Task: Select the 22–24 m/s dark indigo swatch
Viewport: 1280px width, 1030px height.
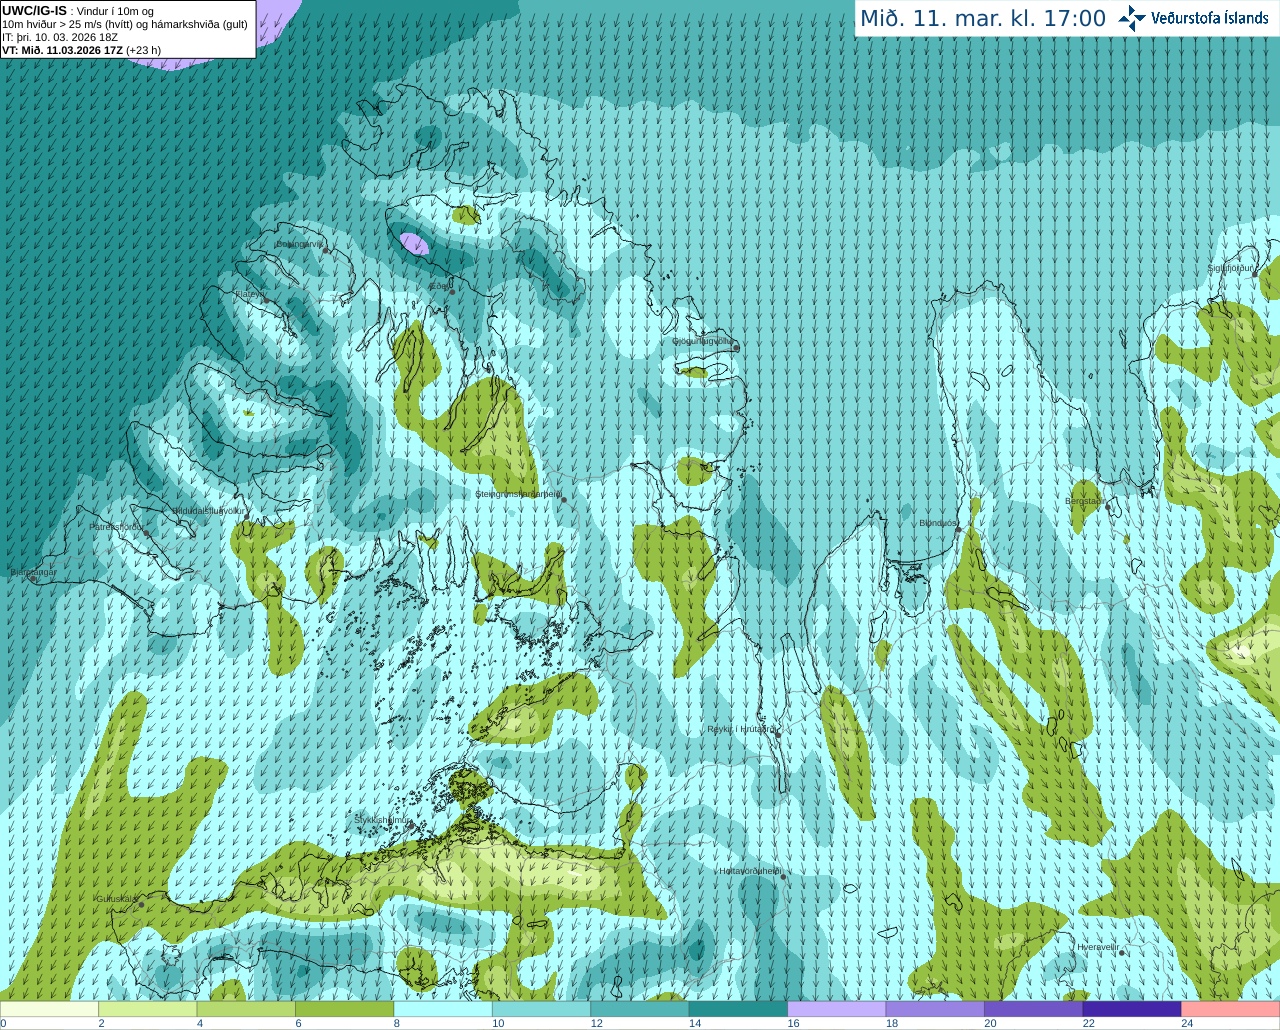Action: 1132,1009
